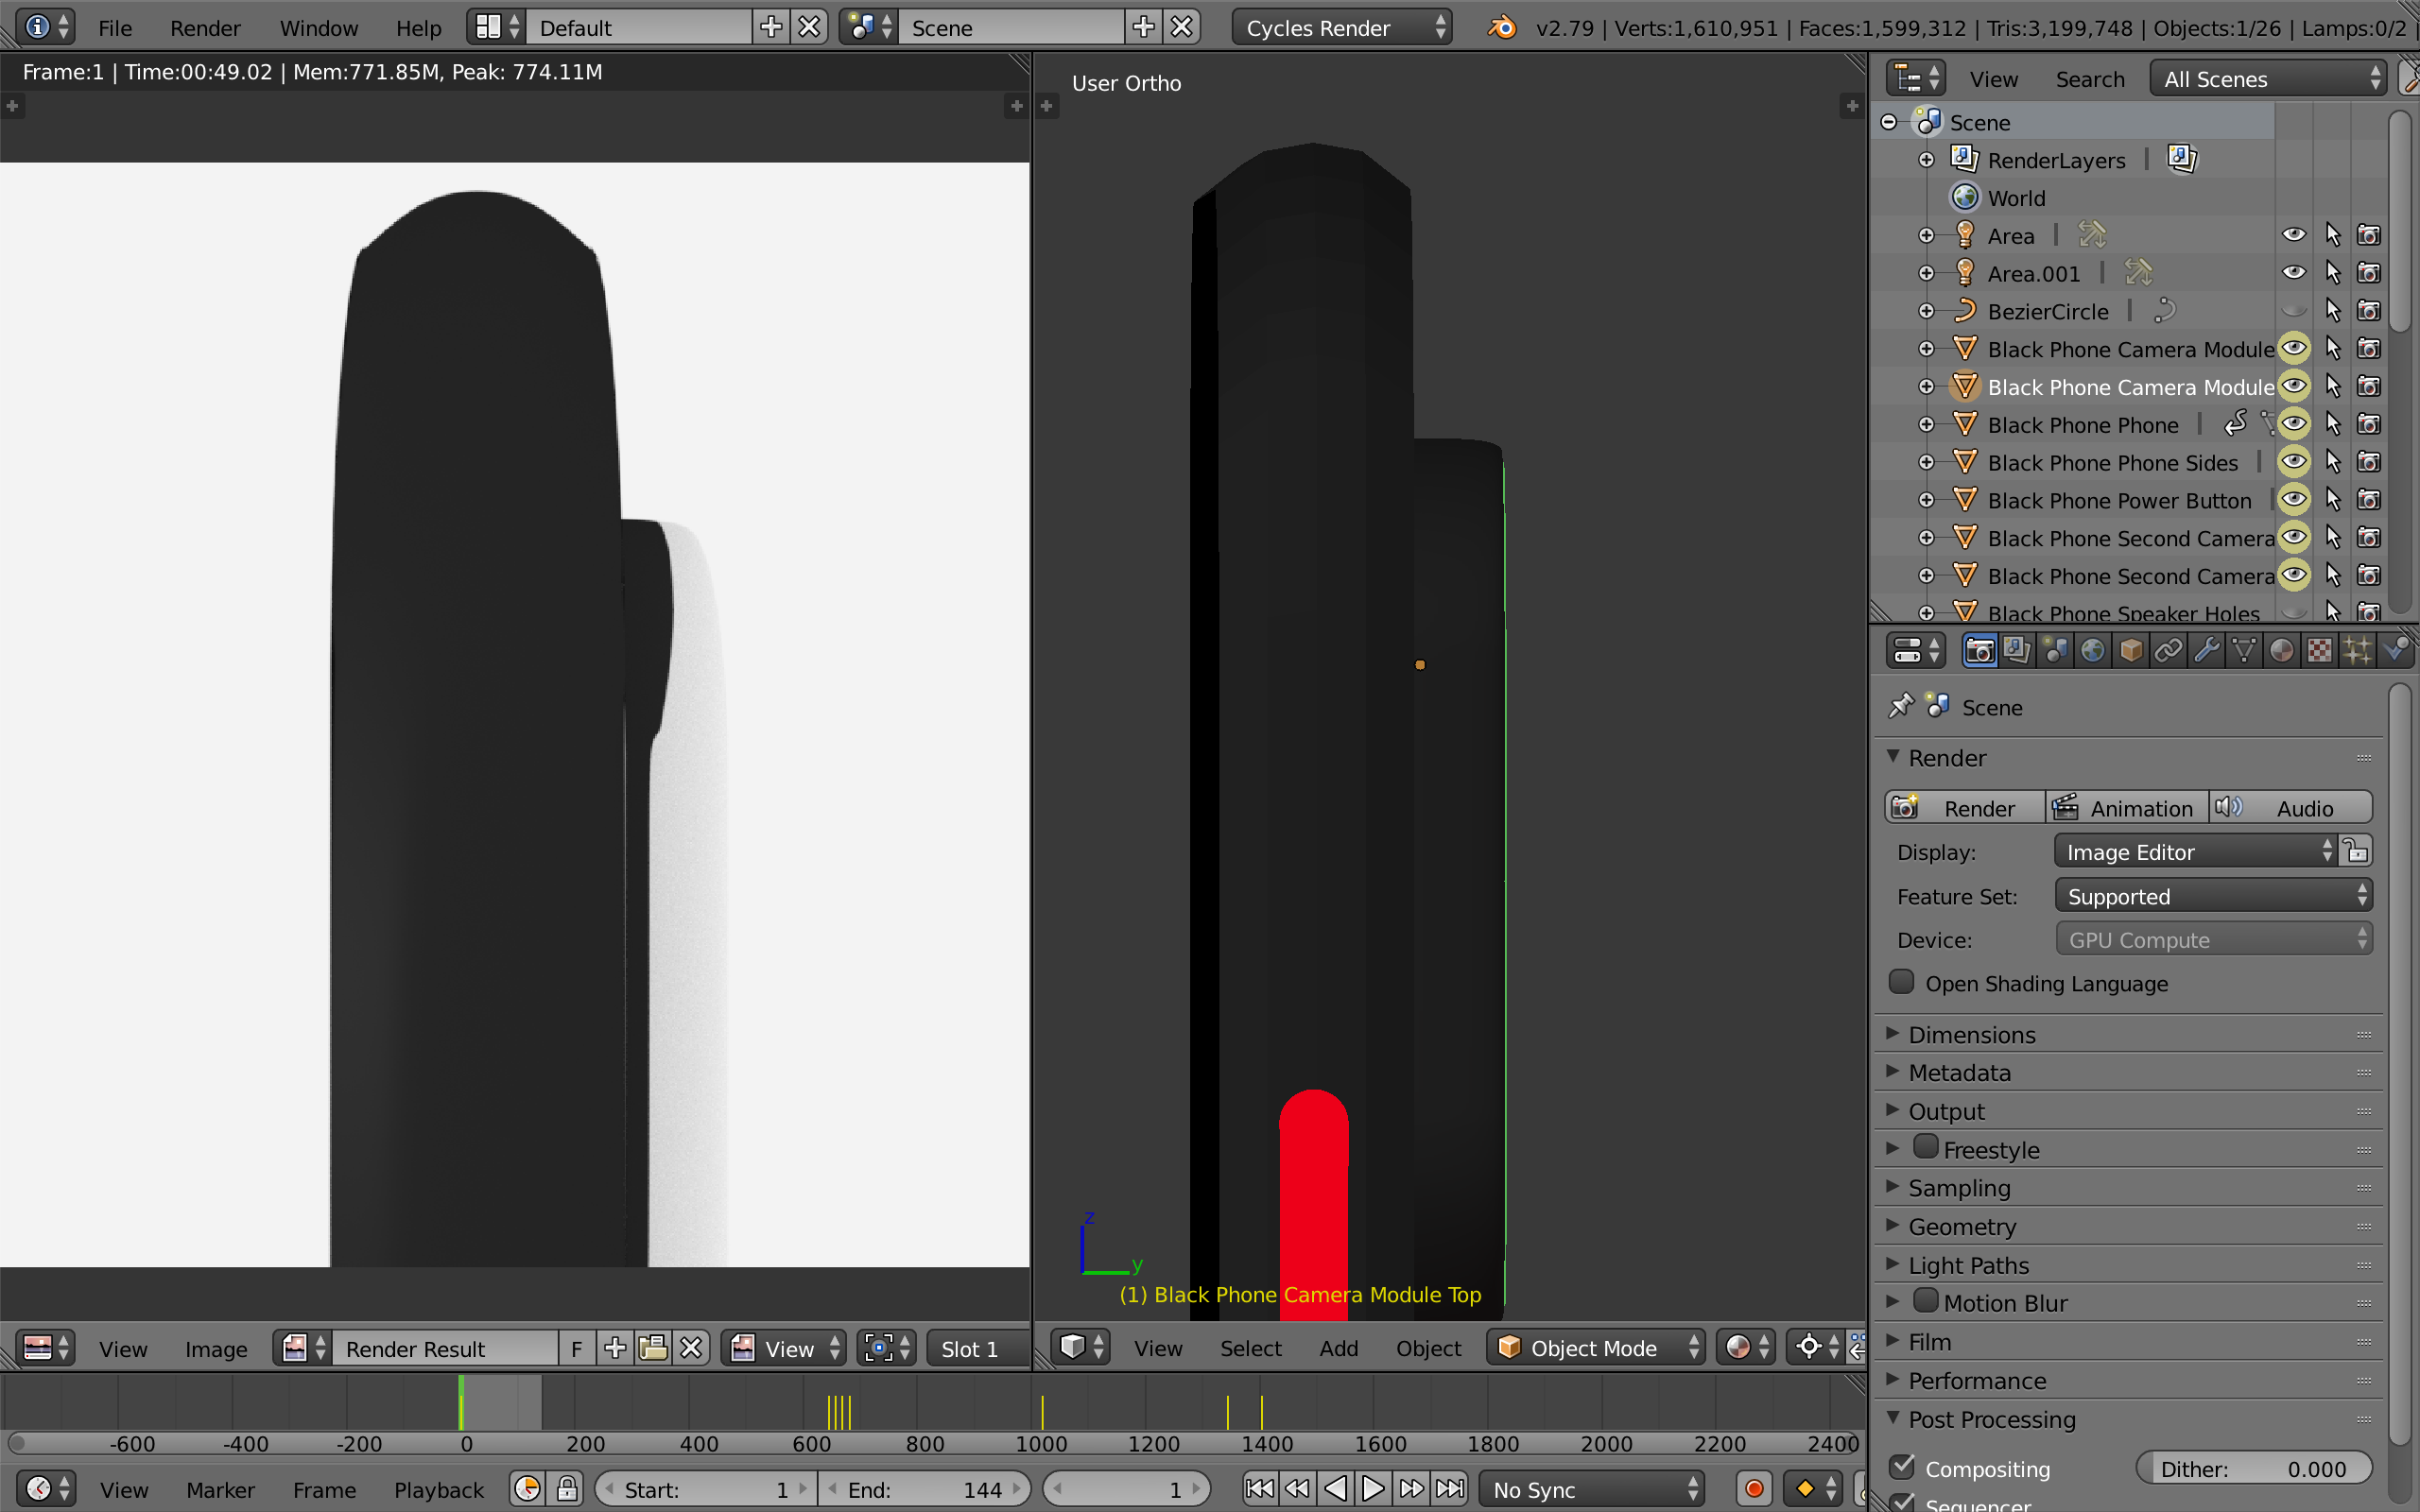Toggle renderability of Black Phone Phone Sides
The width and height of the screenshot is (2420, 1512).
2369,462
